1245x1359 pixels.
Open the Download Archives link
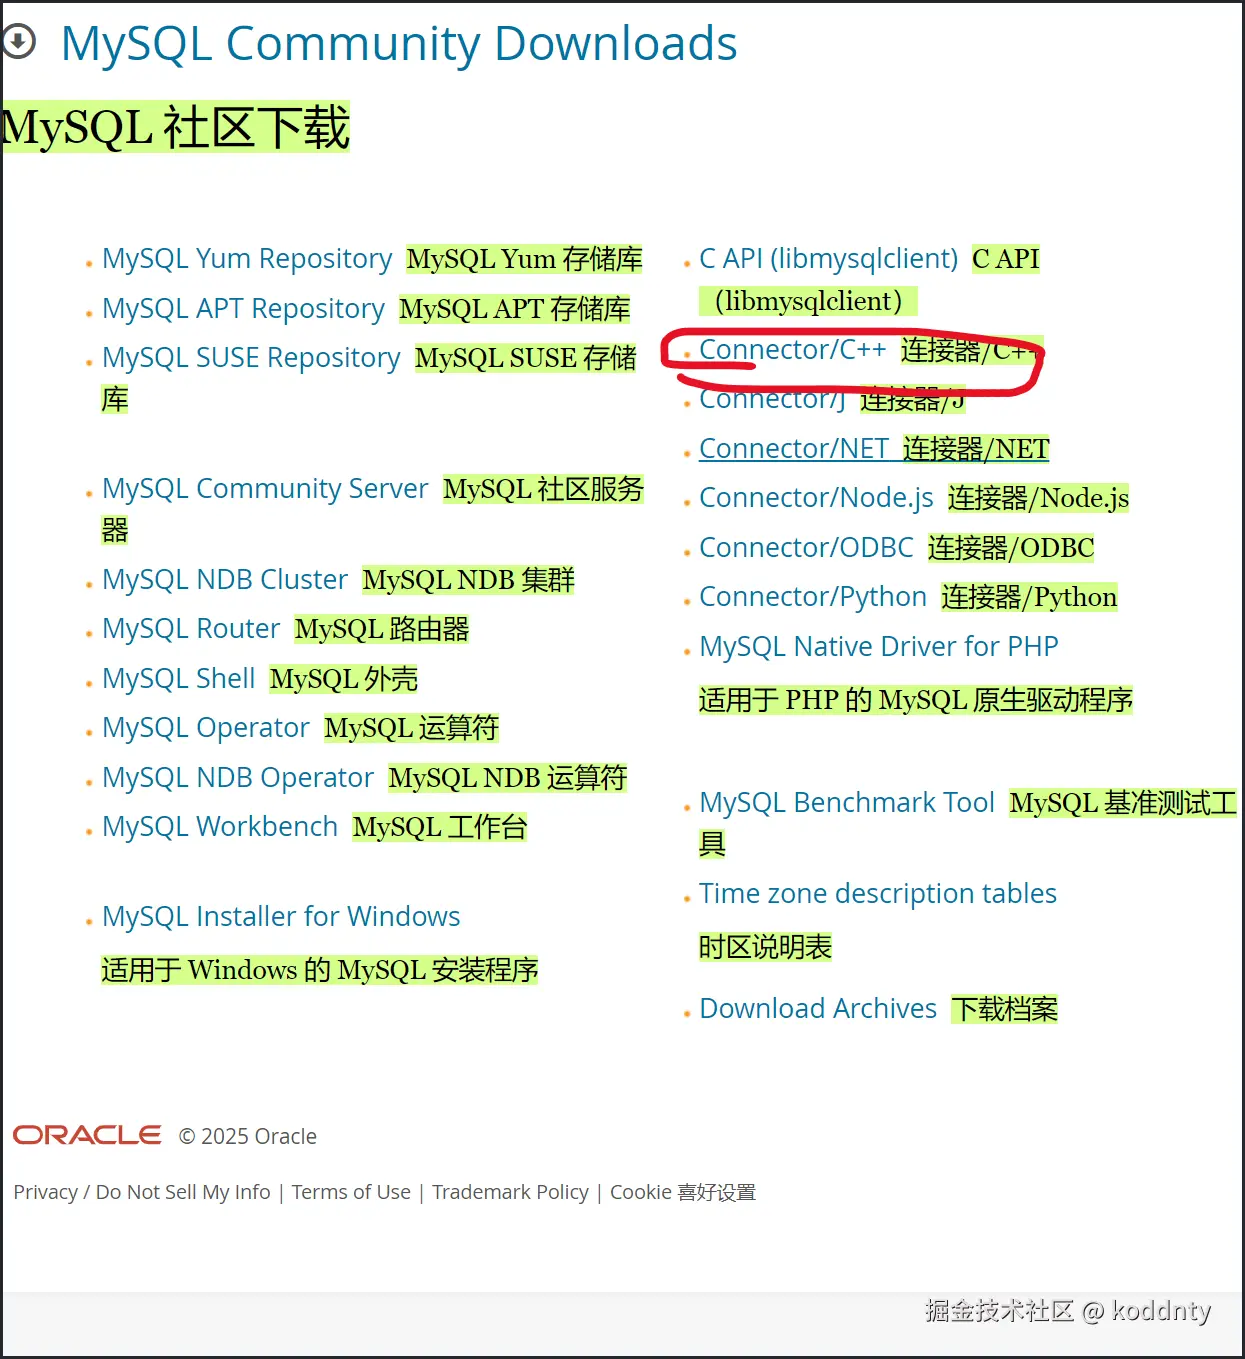[x=818, y=1009]
